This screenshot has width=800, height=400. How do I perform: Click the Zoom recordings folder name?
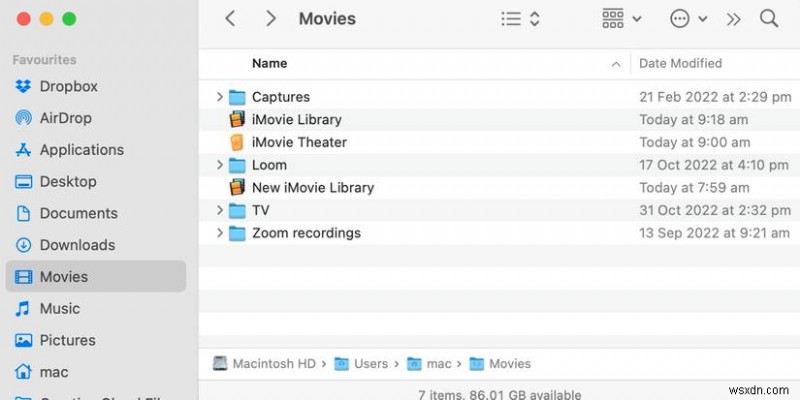coord(306,233)
